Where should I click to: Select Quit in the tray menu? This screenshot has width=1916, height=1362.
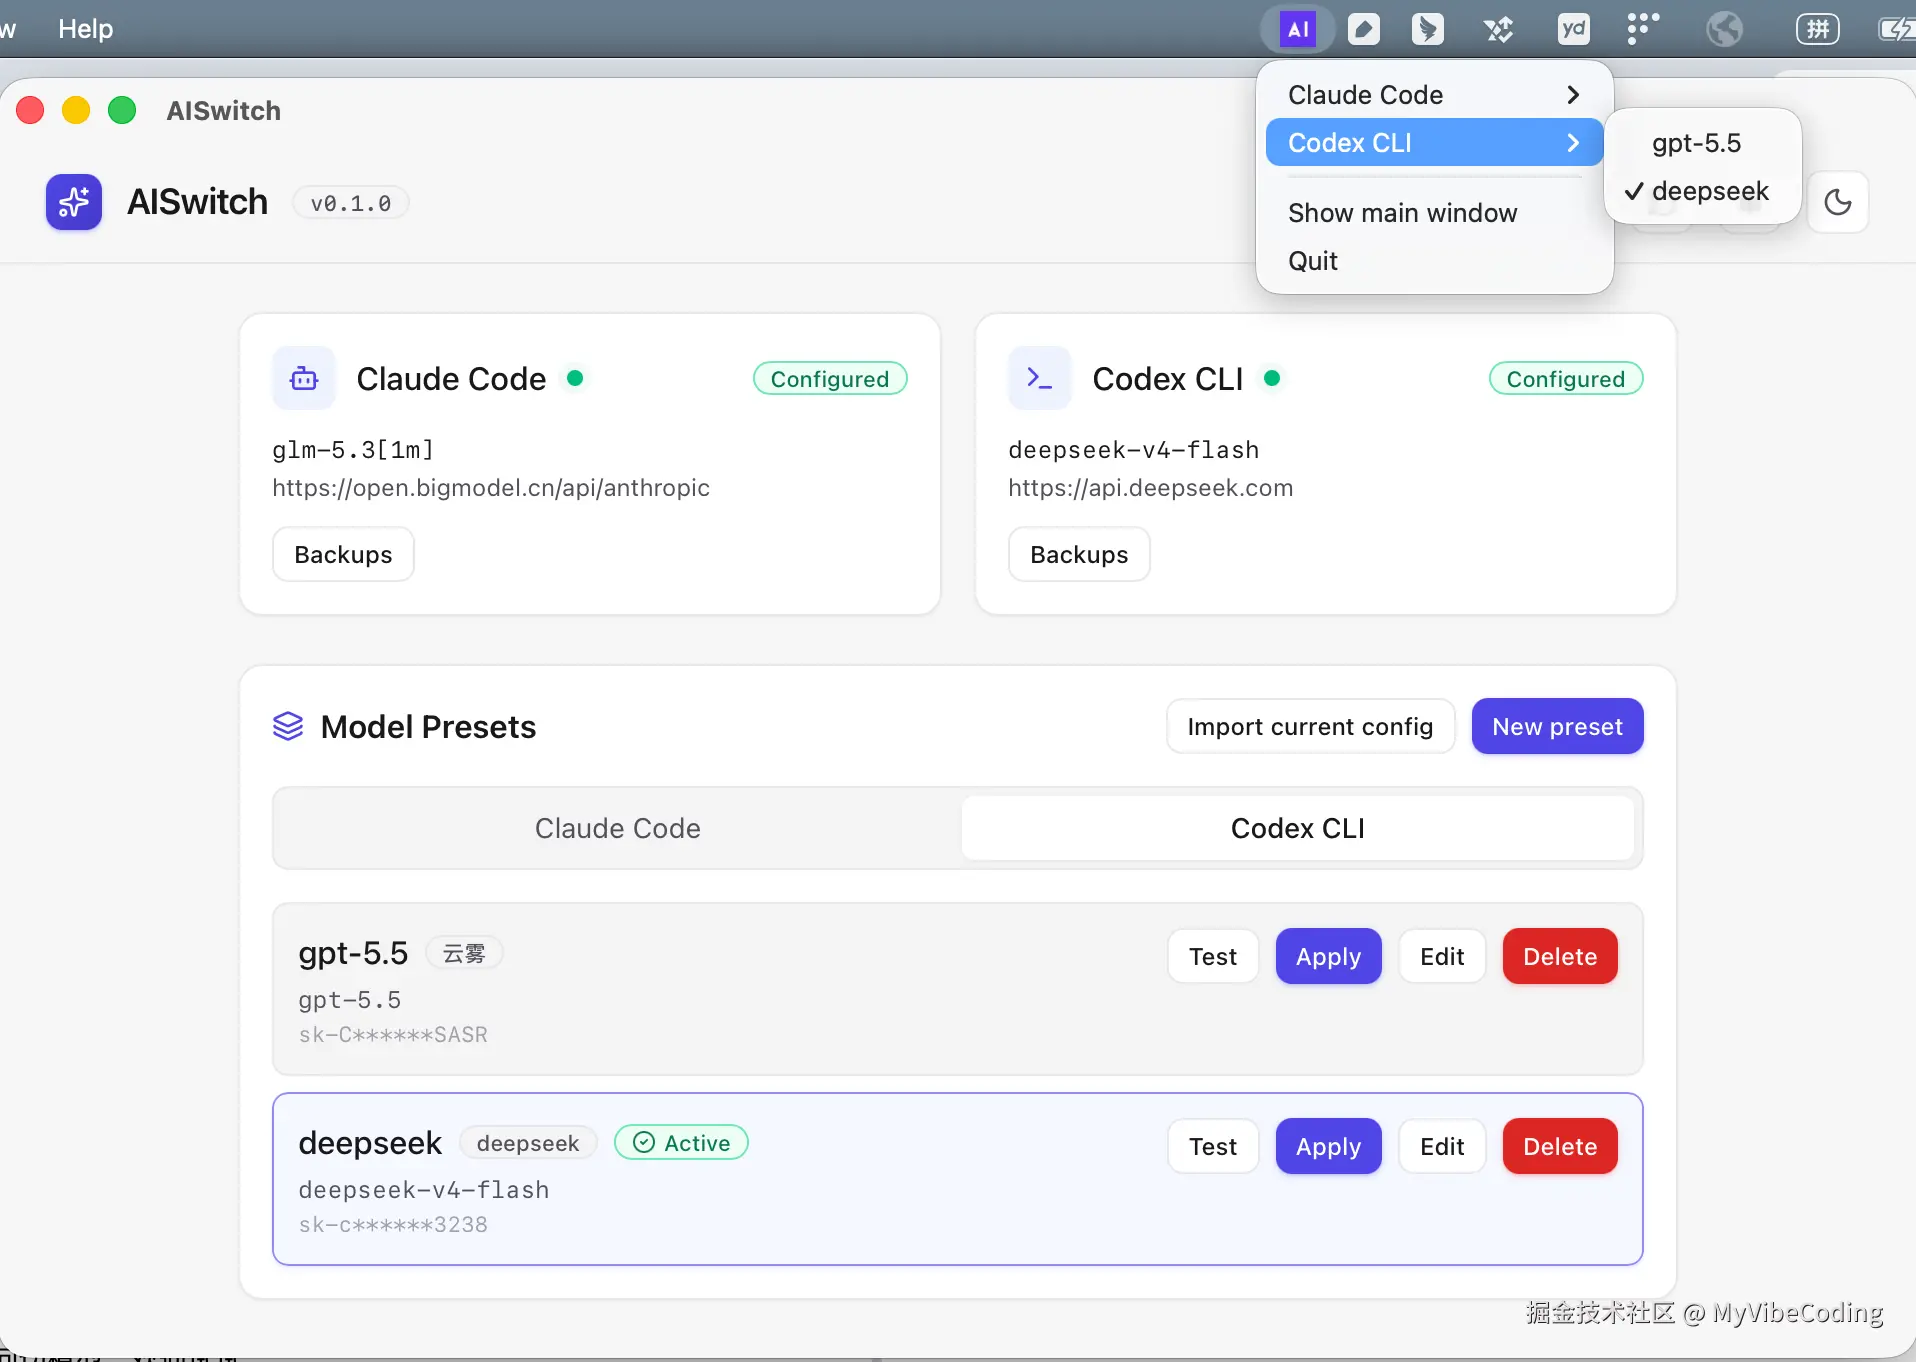pos(1435,261)
